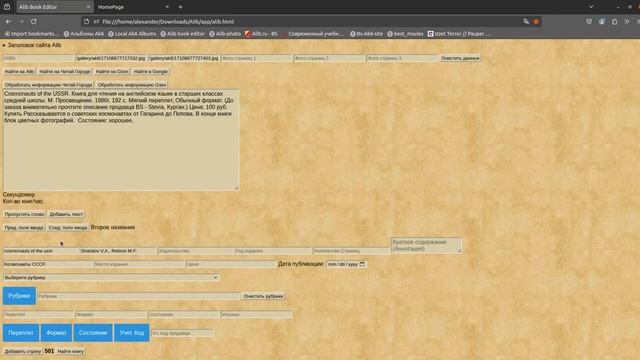Close the Alib Book Editor tab

click(x=88, y=7)
